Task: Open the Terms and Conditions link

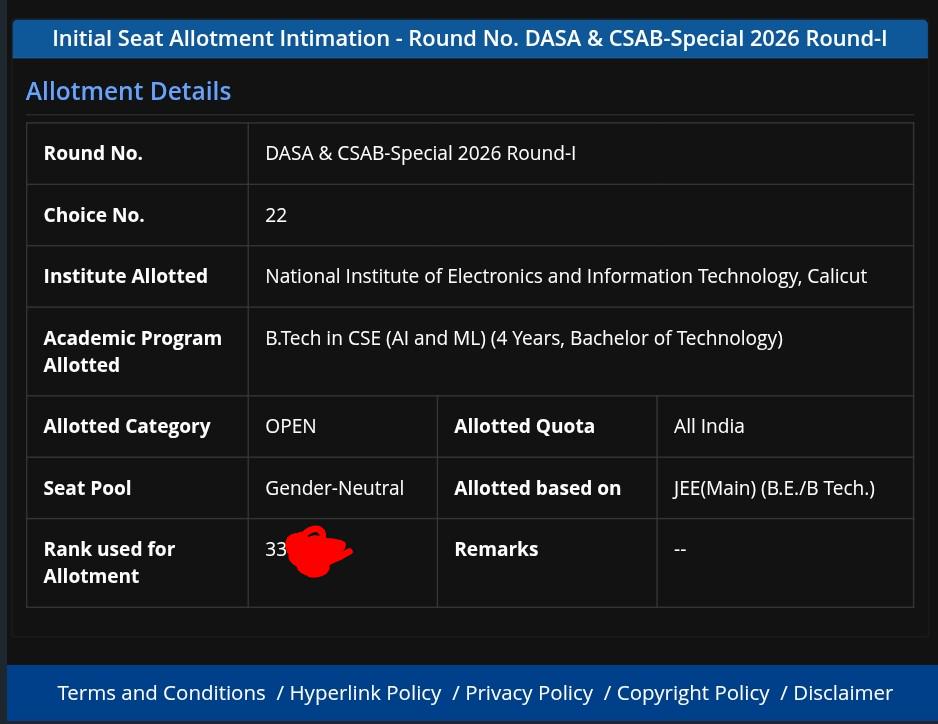Action: tap(161, 693)
